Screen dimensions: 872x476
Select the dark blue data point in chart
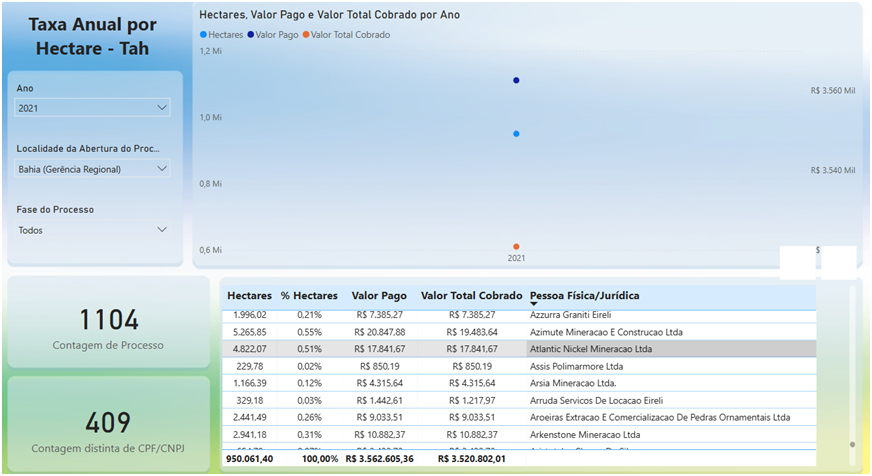point(516,80)
